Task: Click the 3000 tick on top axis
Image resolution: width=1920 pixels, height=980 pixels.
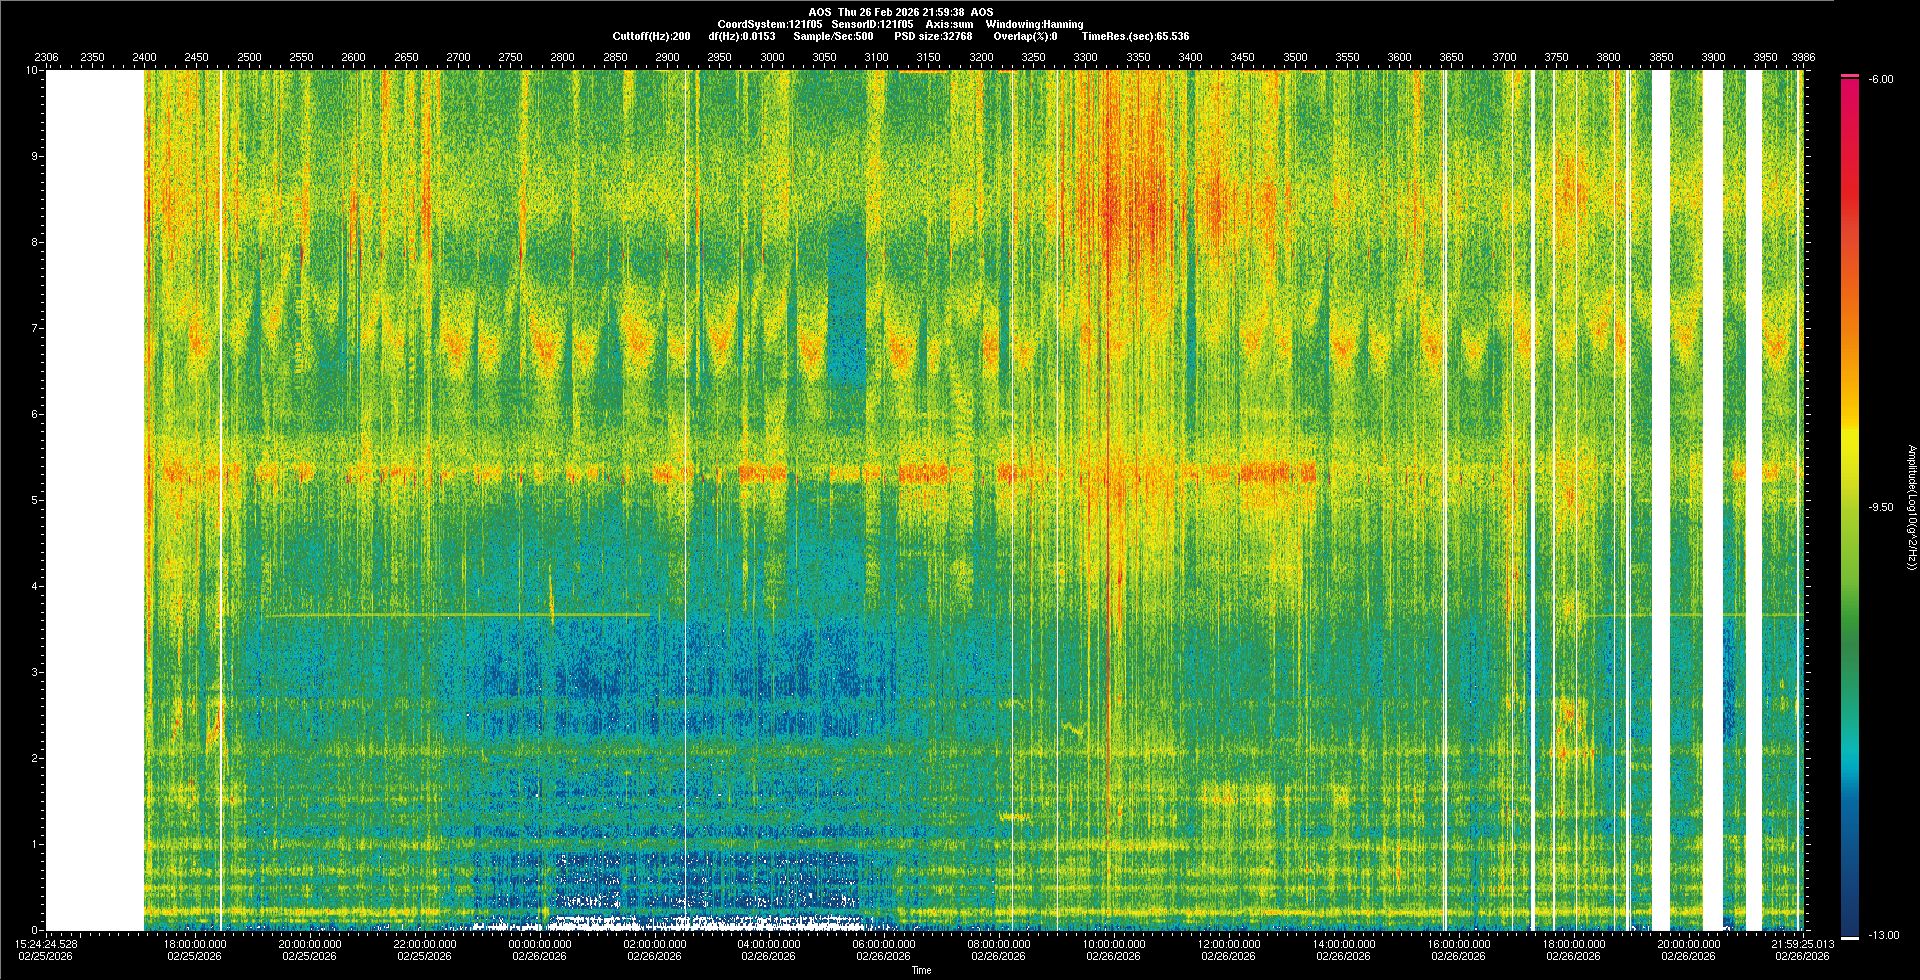Action: pyautogui.click(x=772, y=57)
